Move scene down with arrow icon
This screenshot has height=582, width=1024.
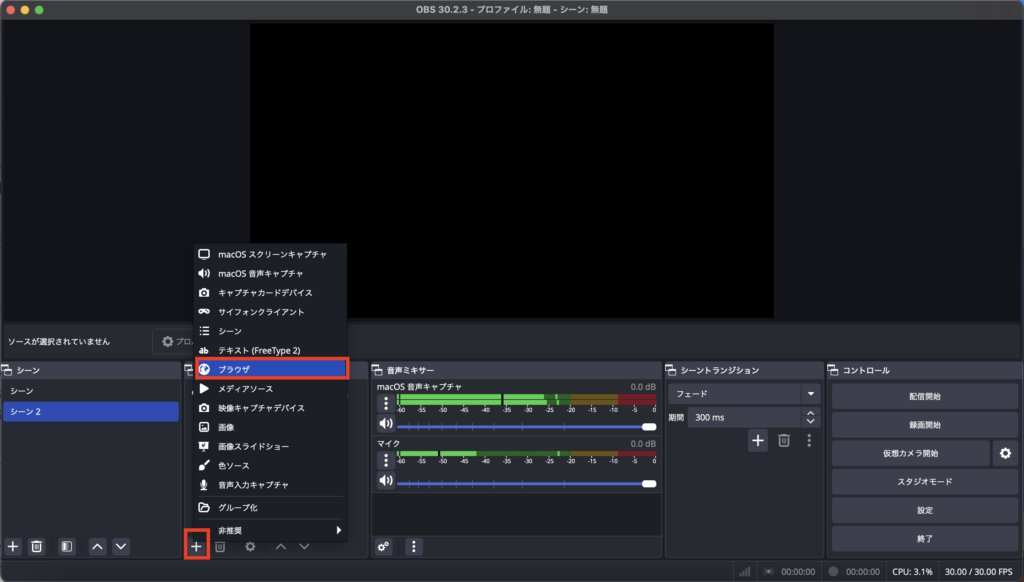(x=121, y=547)
